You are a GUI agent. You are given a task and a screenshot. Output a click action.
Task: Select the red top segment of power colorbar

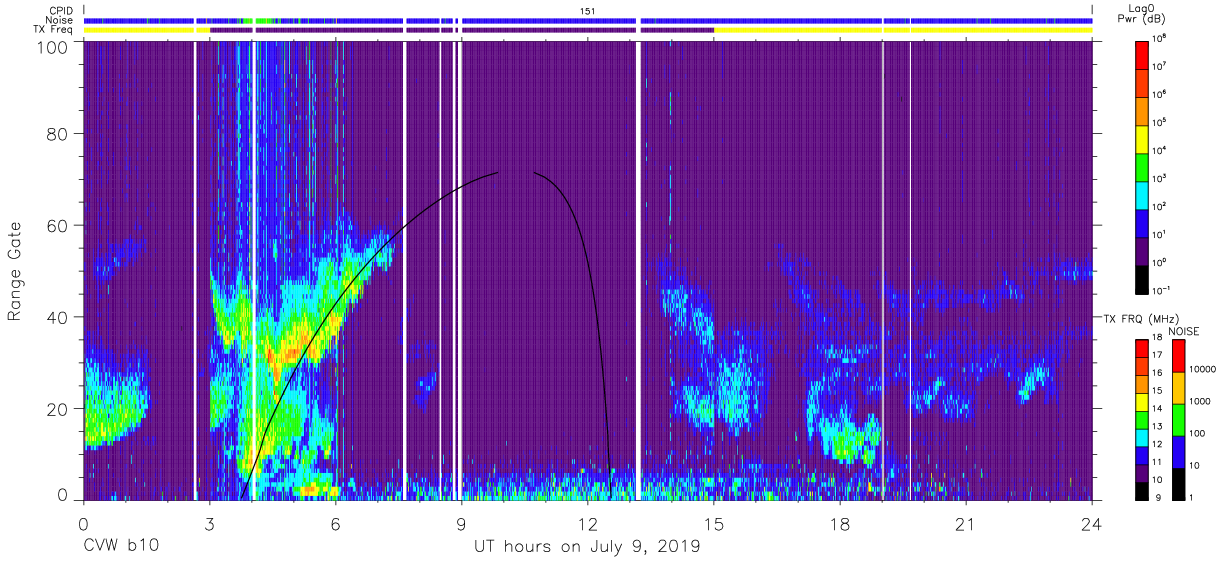(1143, 53)
